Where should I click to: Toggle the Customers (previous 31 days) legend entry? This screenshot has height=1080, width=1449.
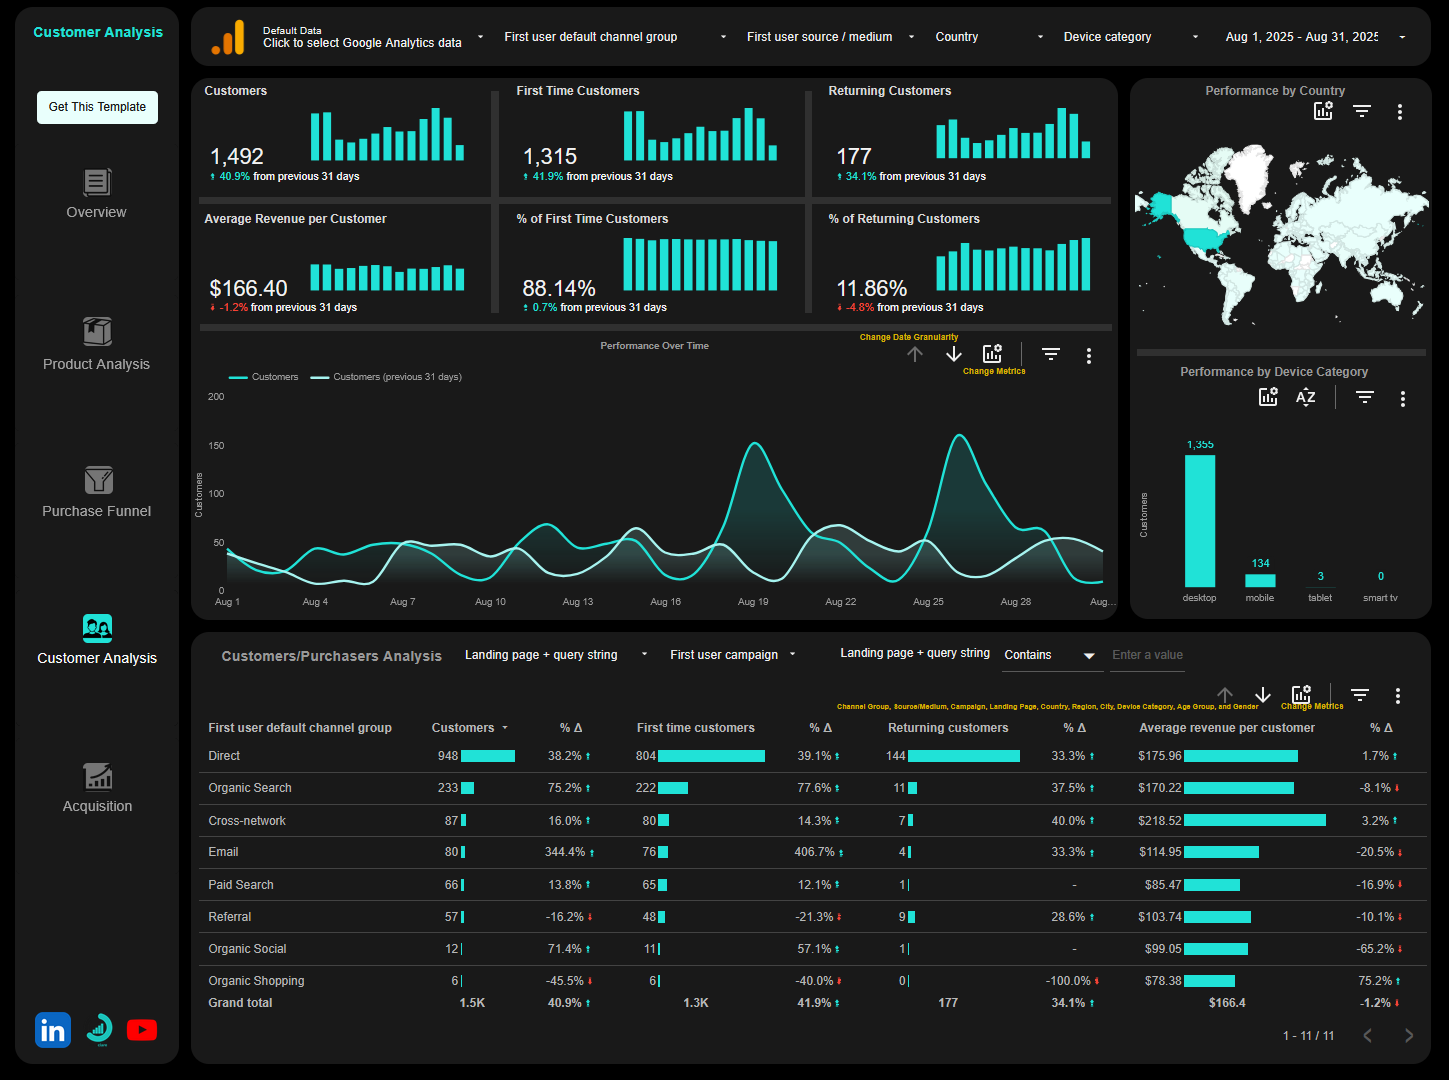pyautogui.click(x=386, y=376)
